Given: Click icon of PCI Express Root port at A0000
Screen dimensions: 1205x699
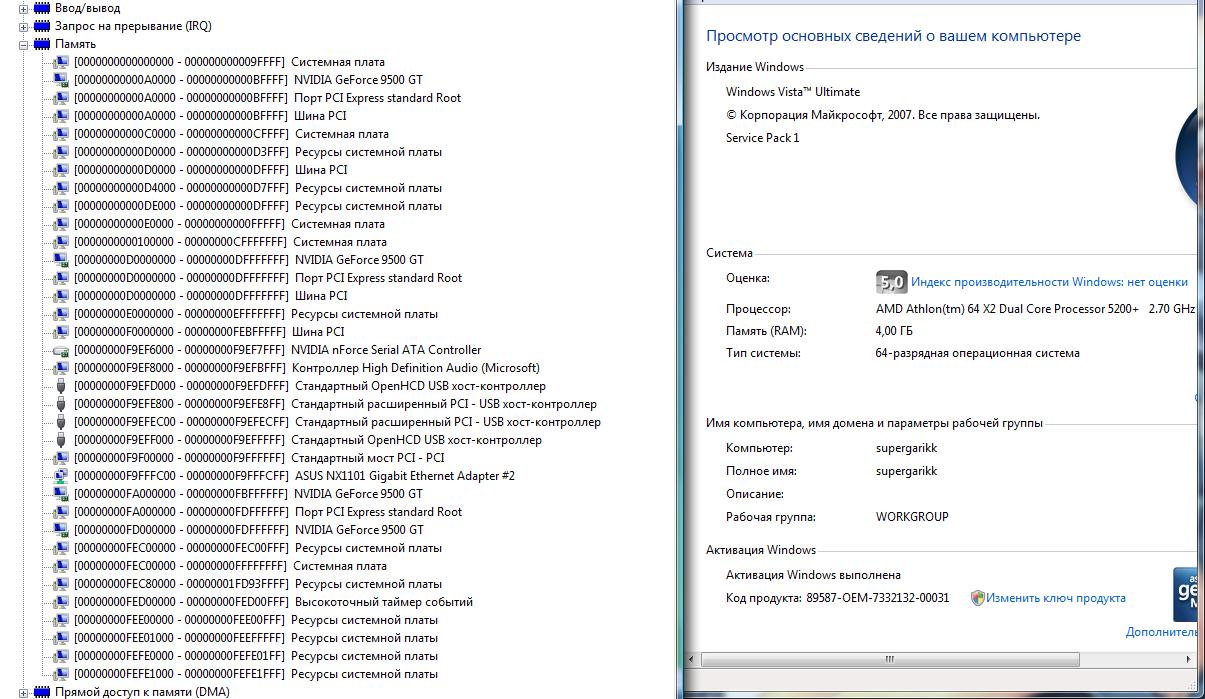Looking at the screenshot, I should [60, 98].
